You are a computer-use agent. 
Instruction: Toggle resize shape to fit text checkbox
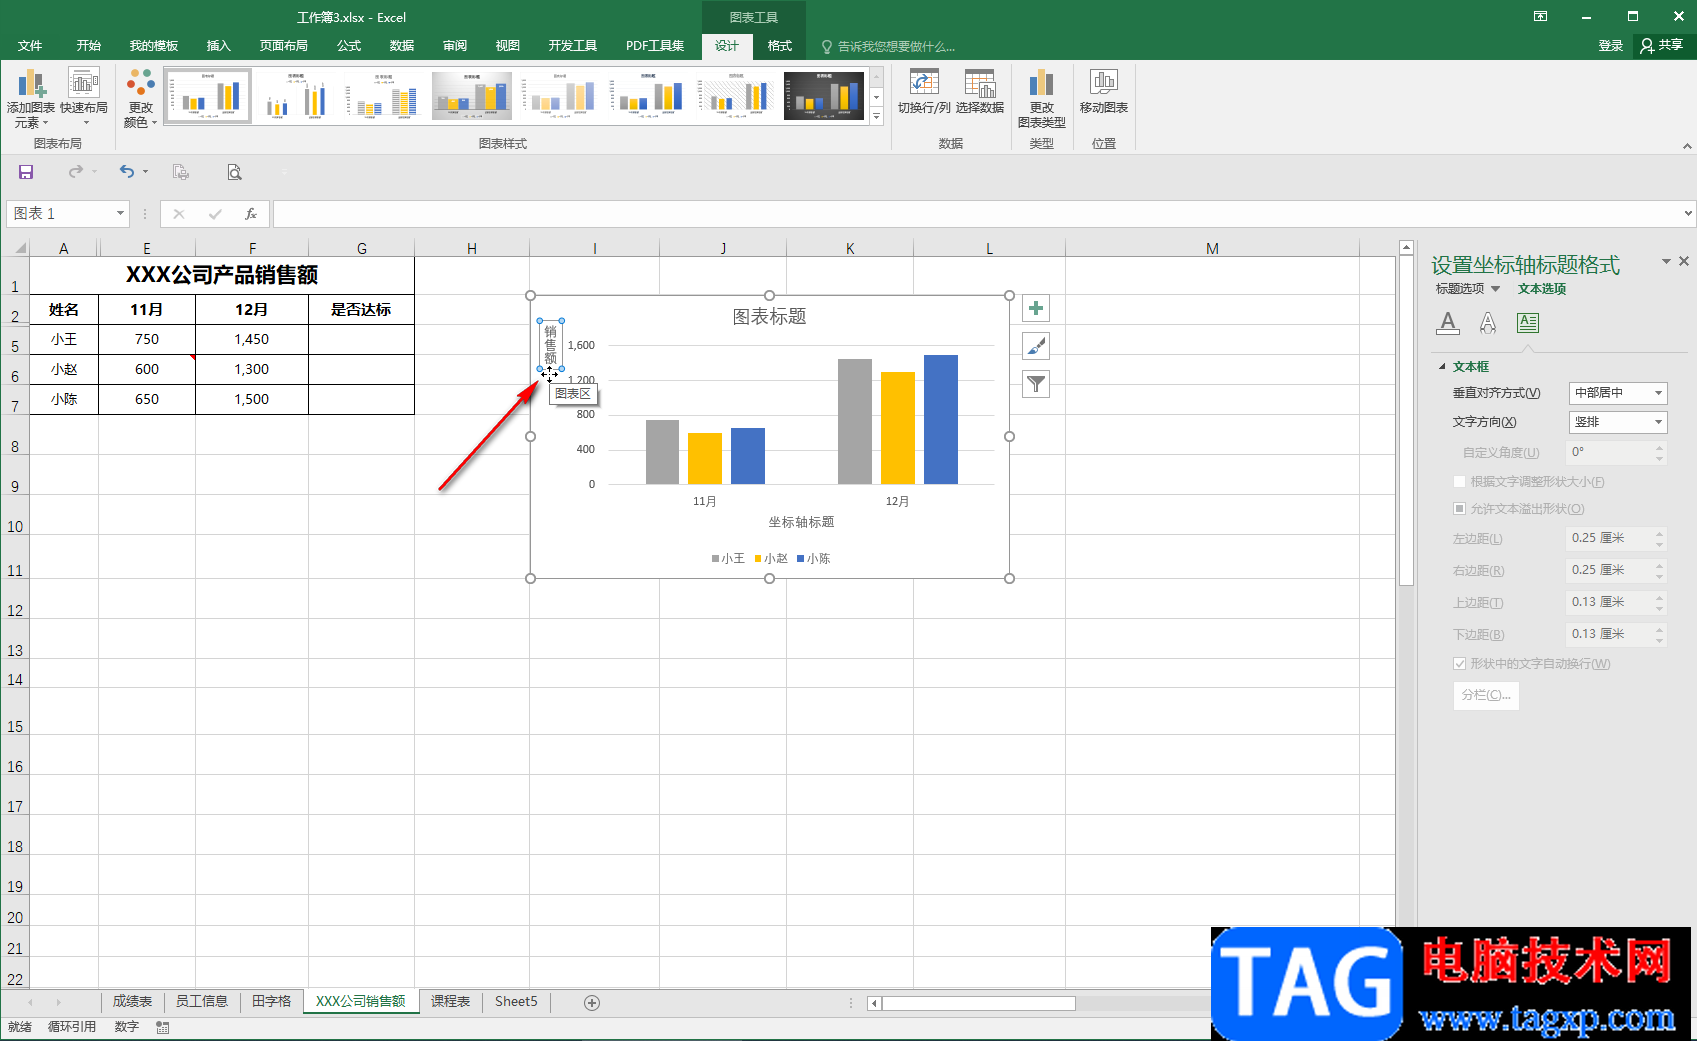1459,482
